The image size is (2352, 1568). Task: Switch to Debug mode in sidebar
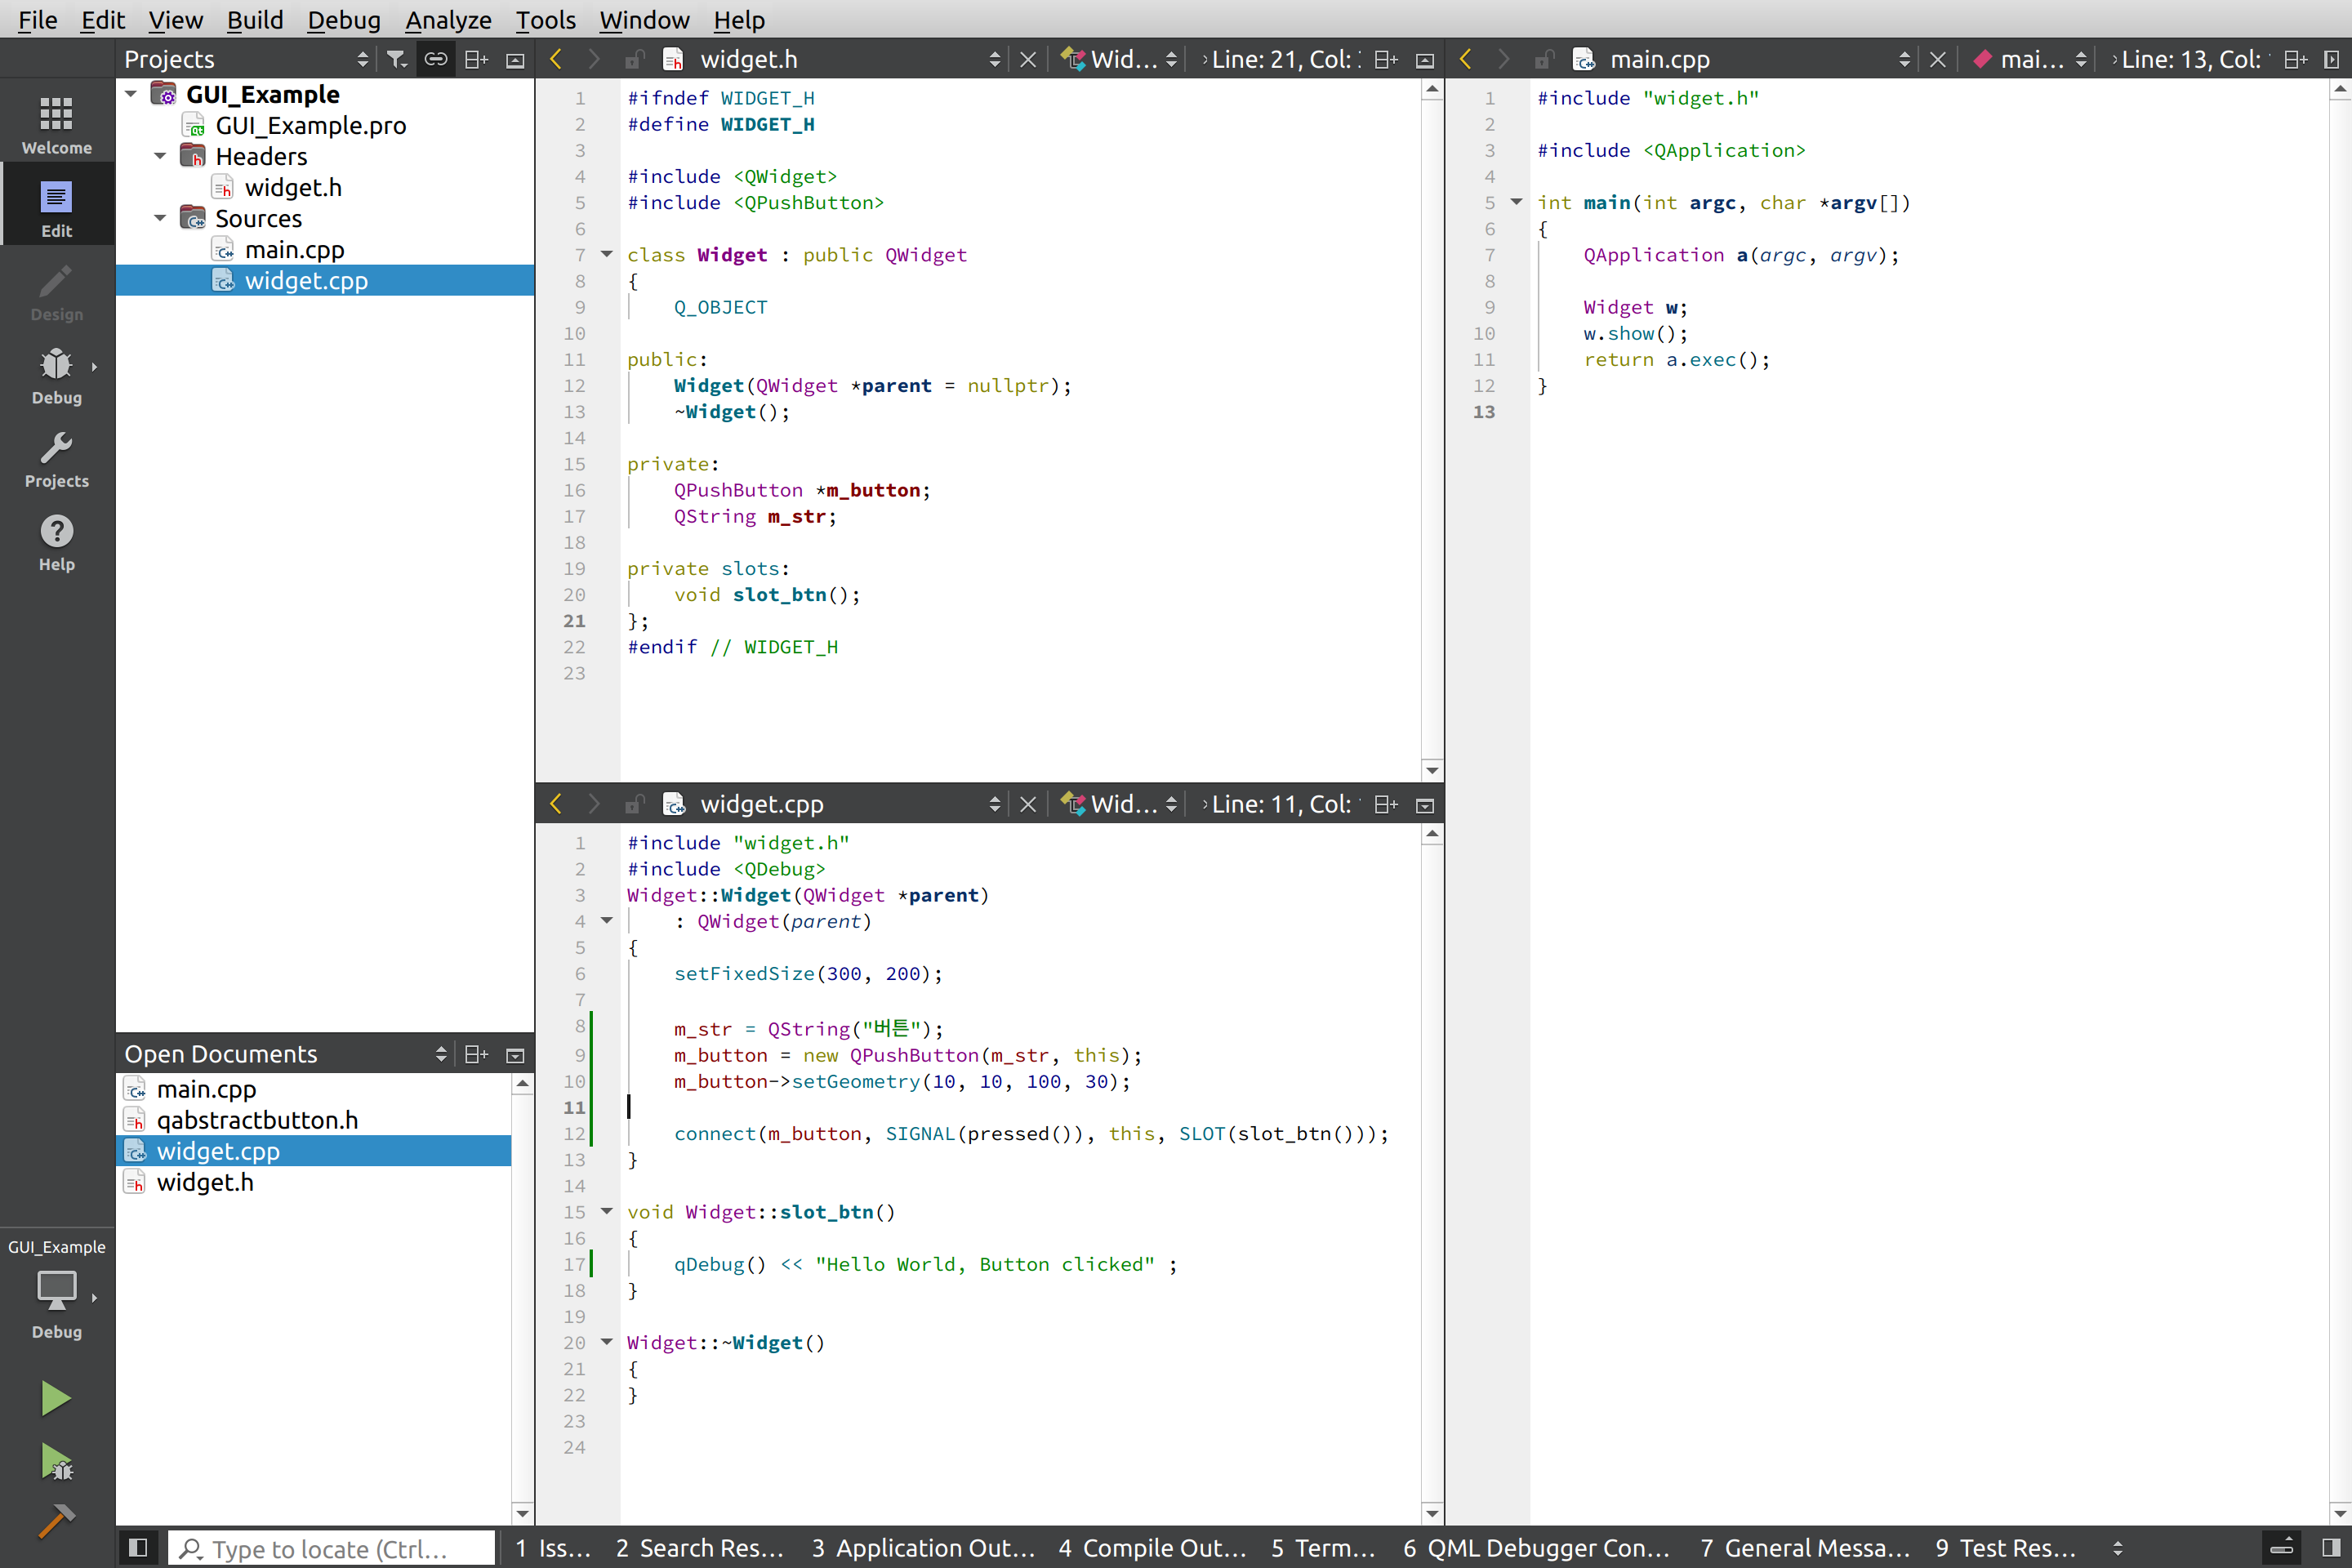pyautogui.click(x=56, y=375)
